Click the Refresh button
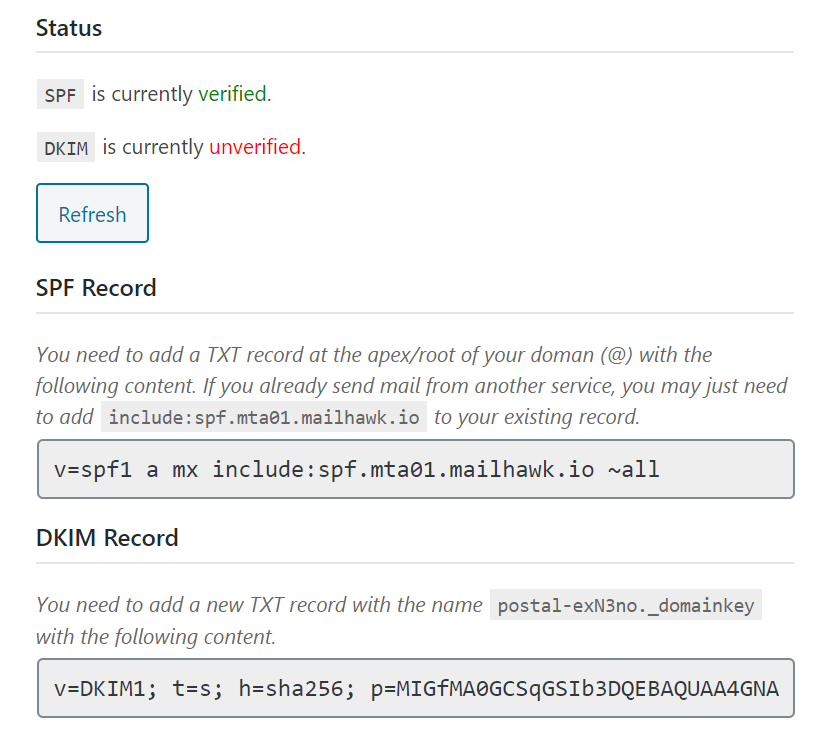Image resolution: width=827 pixels, height=732 pixels. click(92, 213)
